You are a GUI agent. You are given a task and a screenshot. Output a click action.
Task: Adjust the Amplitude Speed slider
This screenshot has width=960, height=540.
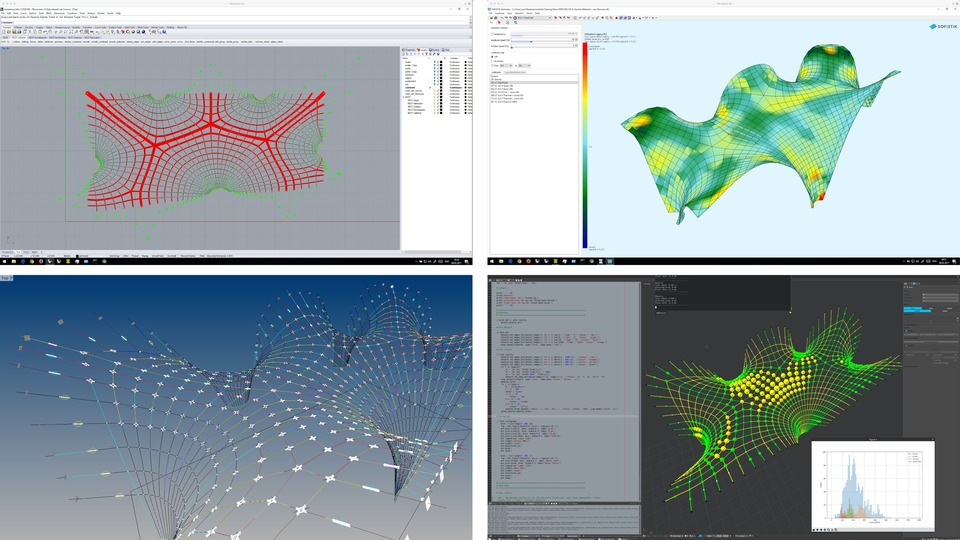[542, 42]
